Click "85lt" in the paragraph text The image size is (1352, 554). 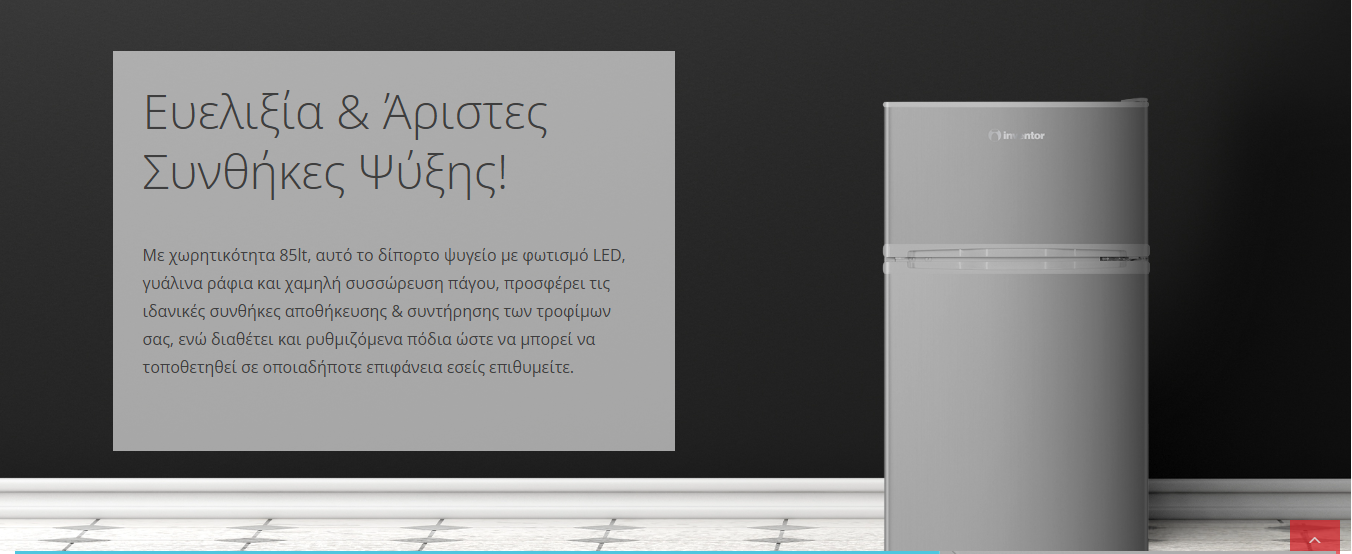[x=296, y=255]
